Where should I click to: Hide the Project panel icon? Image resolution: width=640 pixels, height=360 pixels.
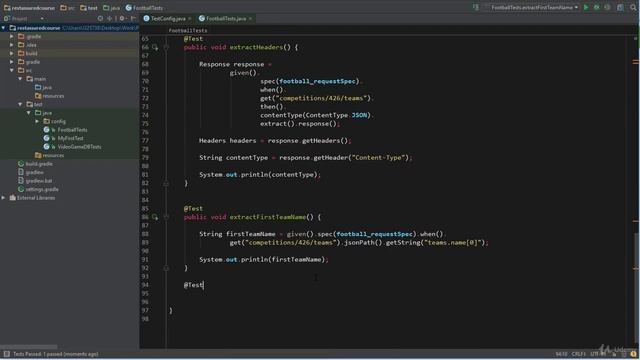pyautogui.click(x=133, y=18)
